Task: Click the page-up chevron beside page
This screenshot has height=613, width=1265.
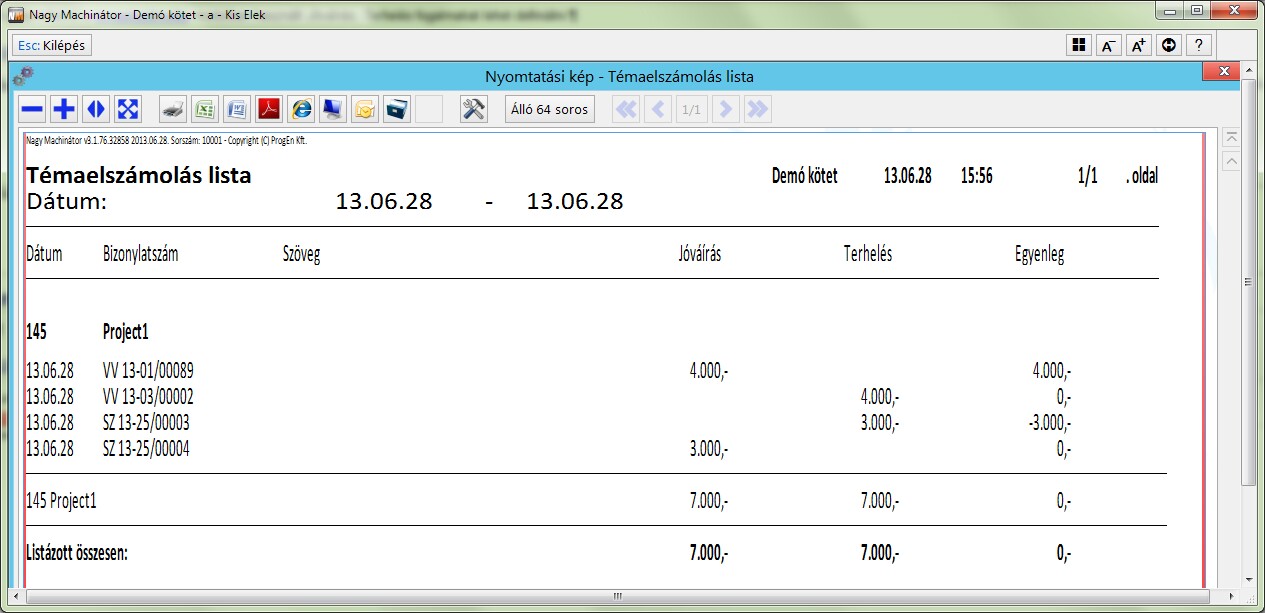Action: [1232, 161]
